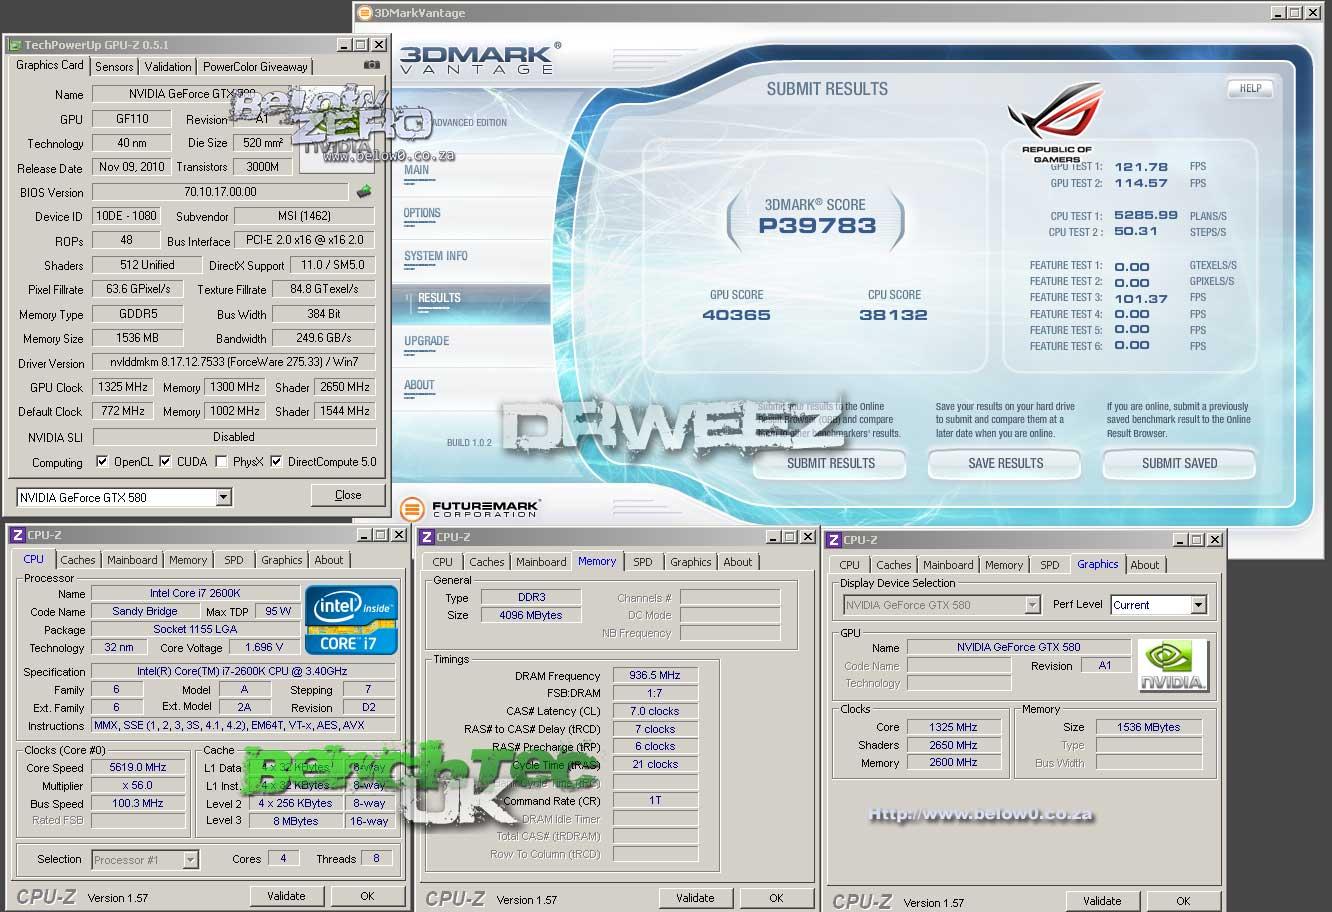Open the Caches tab in the CPU-Z processor window

[78, 560]
